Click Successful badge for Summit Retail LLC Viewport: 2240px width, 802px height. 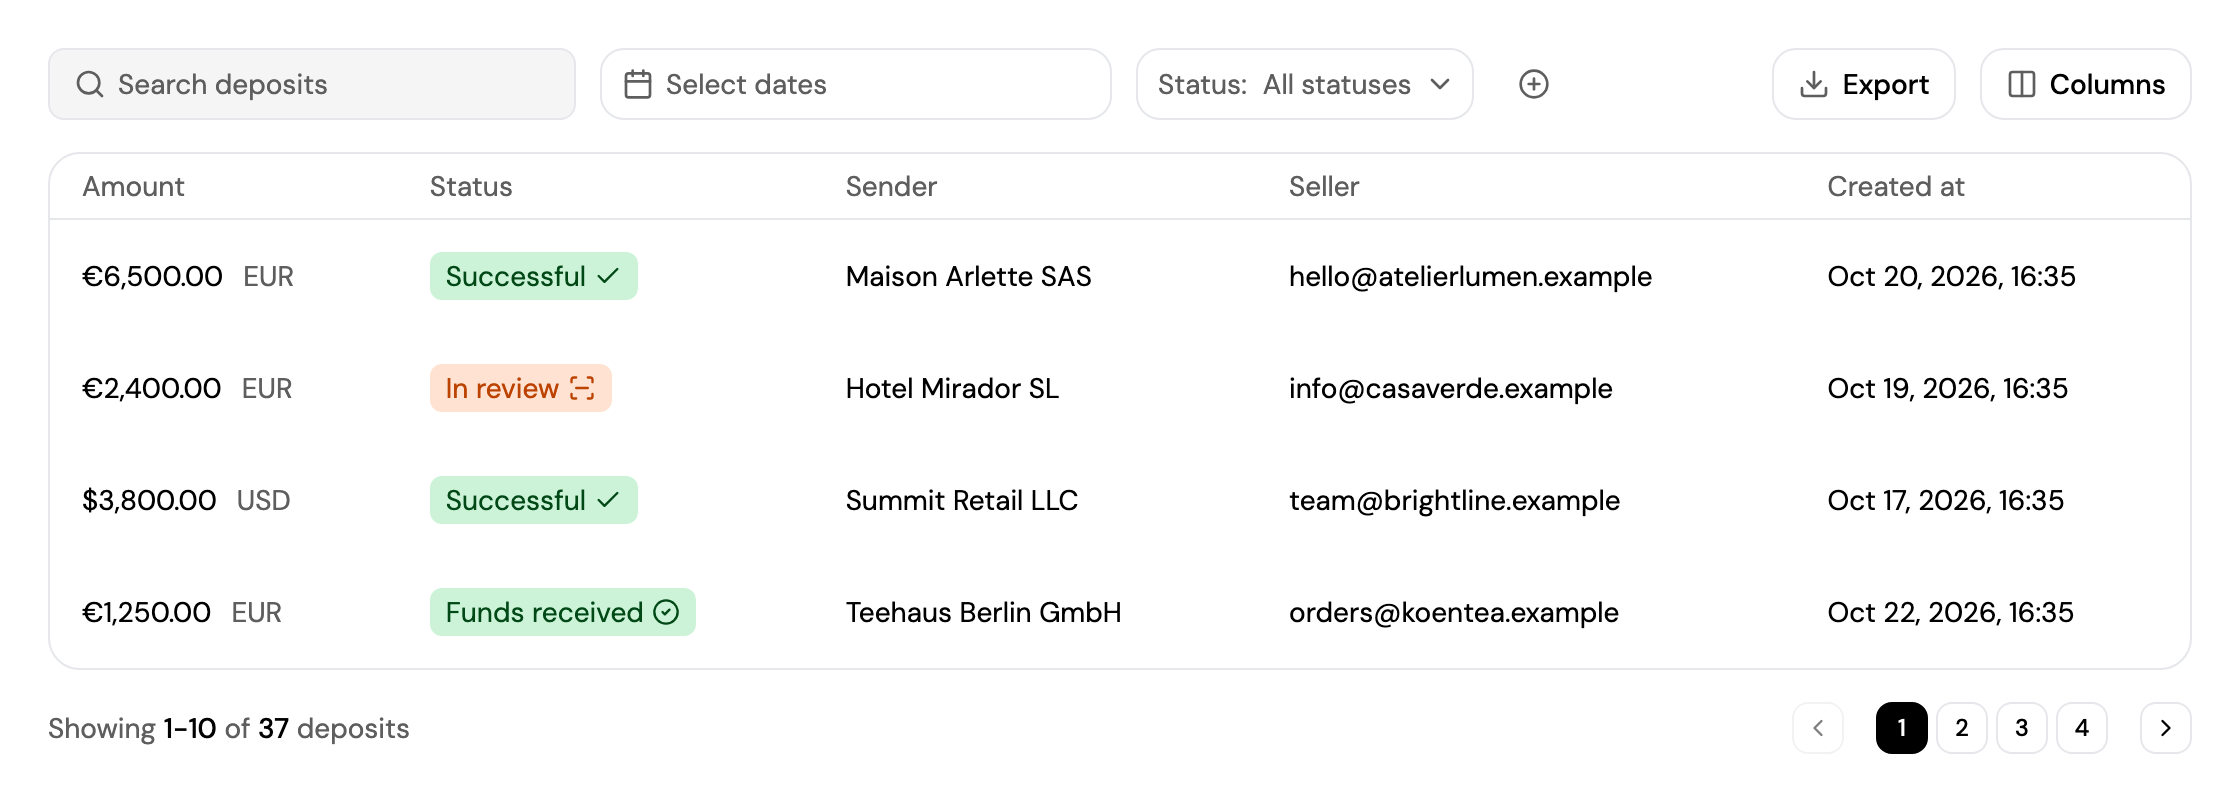[534, 500]
